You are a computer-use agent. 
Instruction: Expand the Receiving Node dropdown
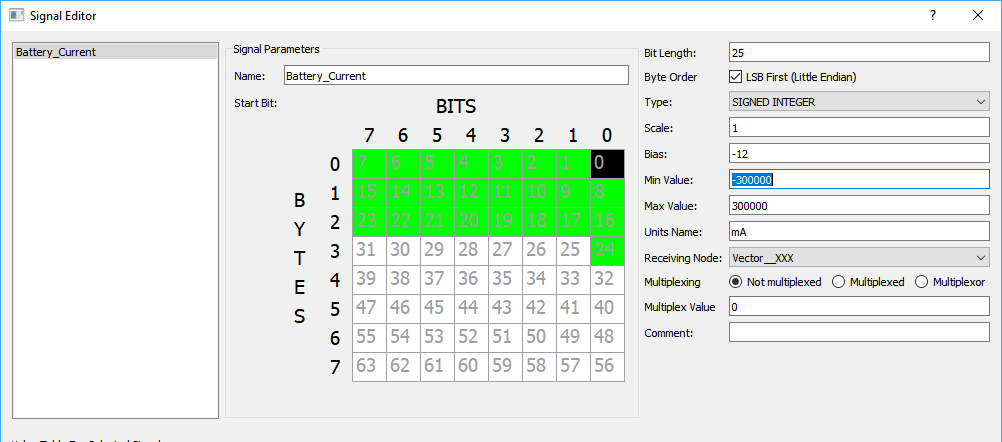859,257
